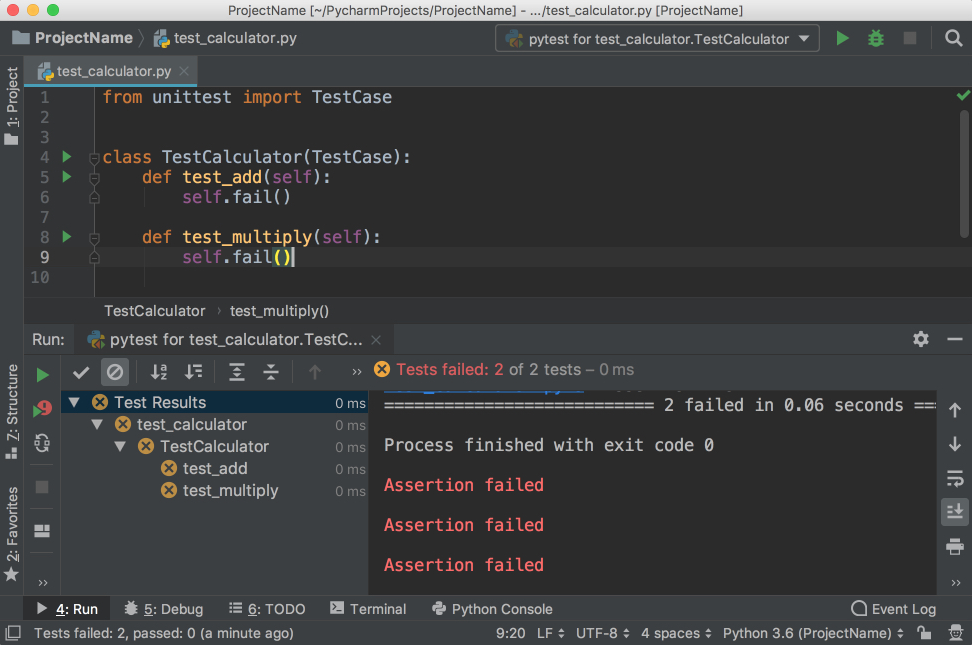Open Run Configuration settings gear
Screen dimensions: 972x645
tap(920, 339)
